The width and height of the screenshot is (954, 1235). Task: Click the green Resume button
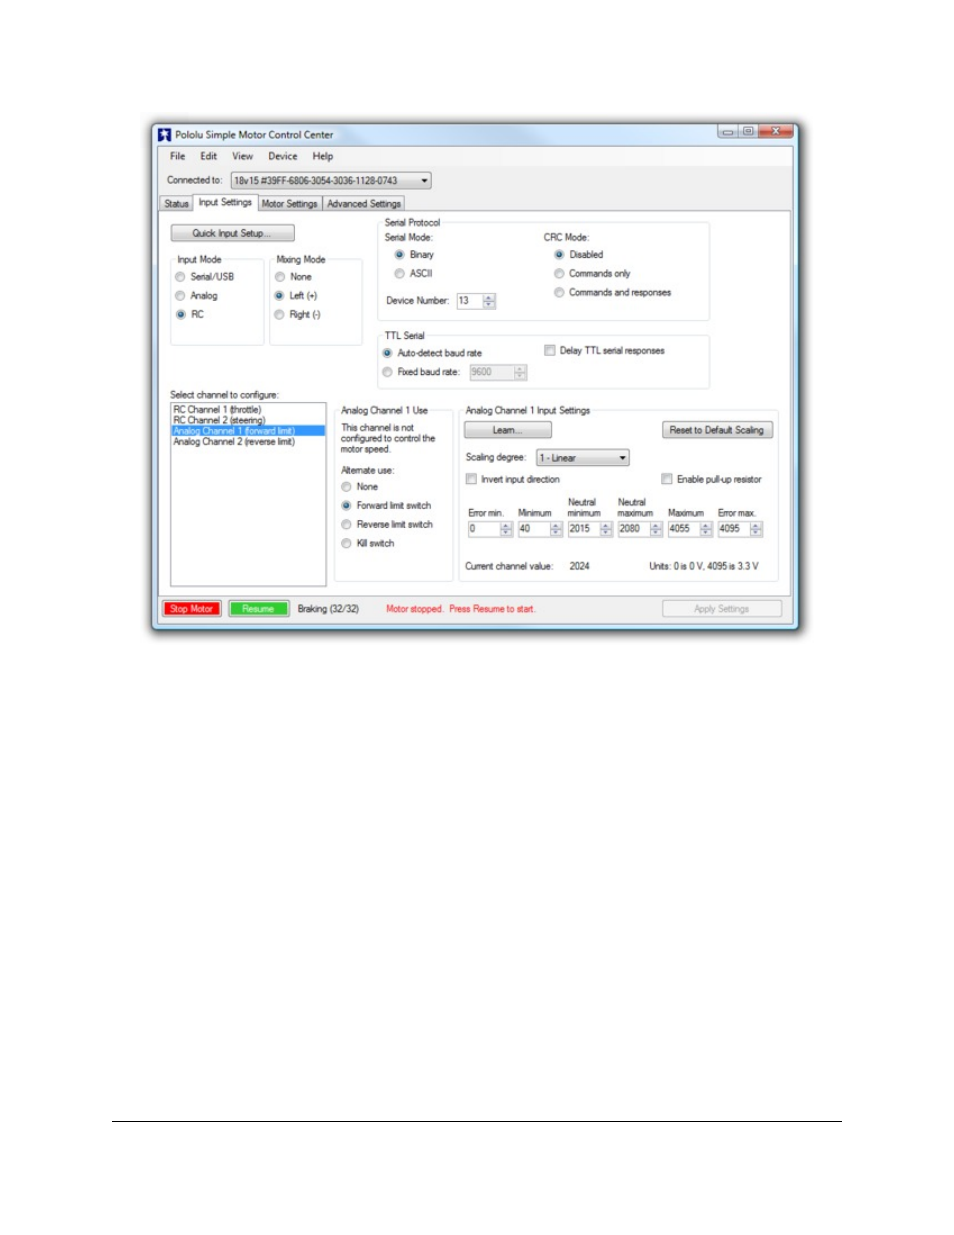tap(258, 609)
